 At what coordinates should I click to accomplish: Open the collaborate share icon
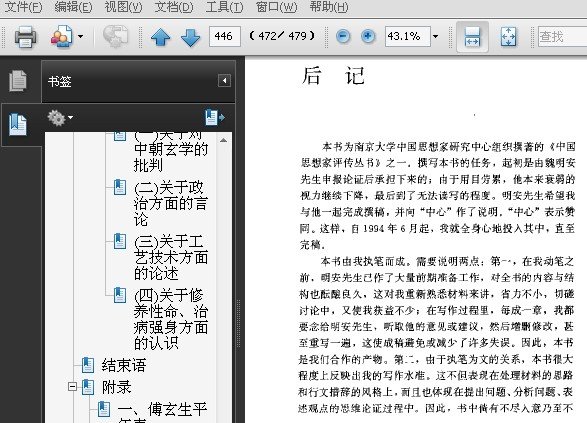tap(62, 37)
